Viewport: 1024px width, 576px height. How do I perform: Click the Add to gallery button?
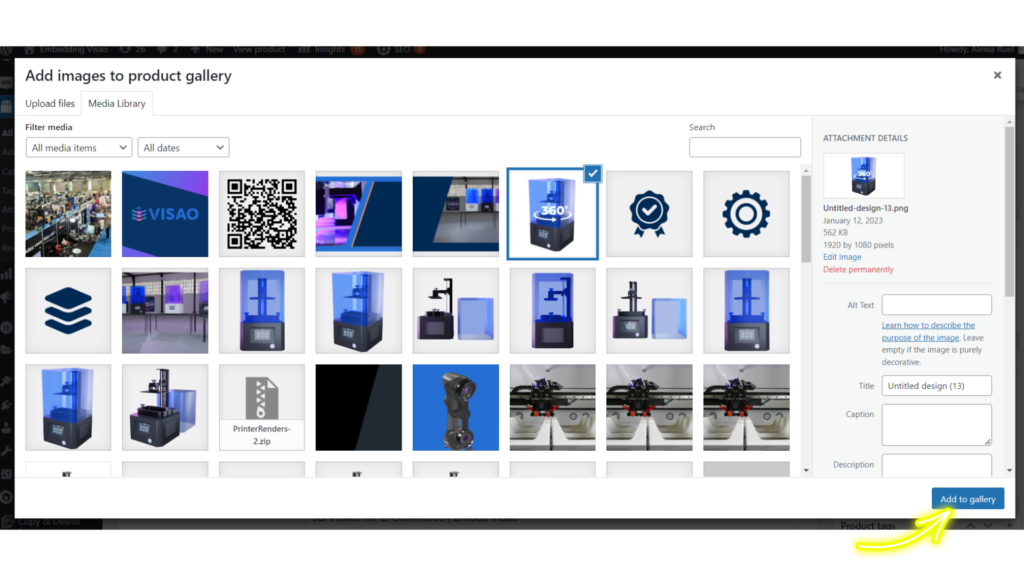point(968,499)
